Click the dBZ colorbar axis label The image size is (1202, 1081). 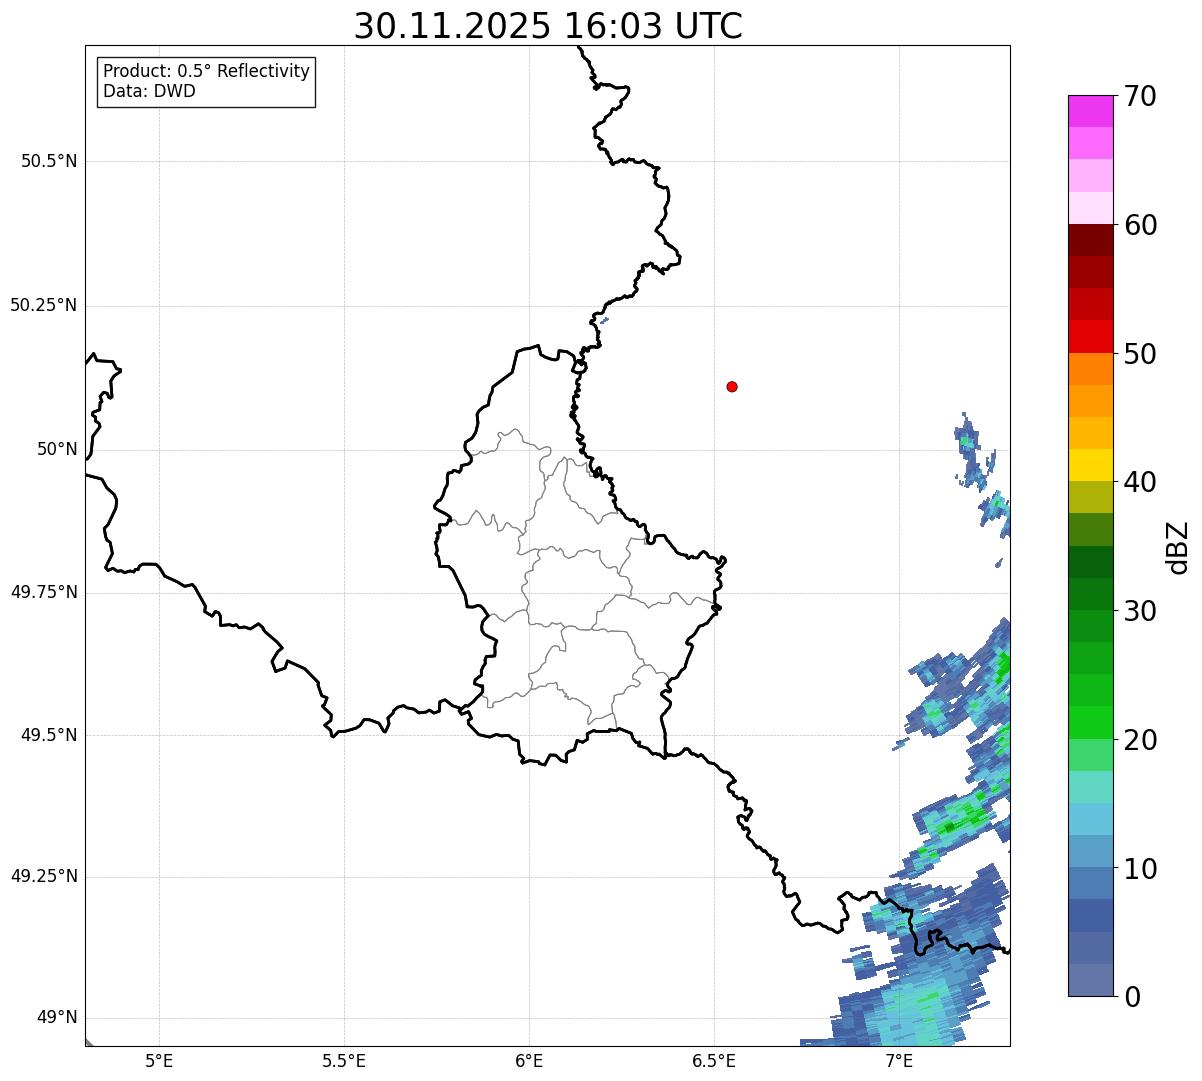click(1178, 547)
